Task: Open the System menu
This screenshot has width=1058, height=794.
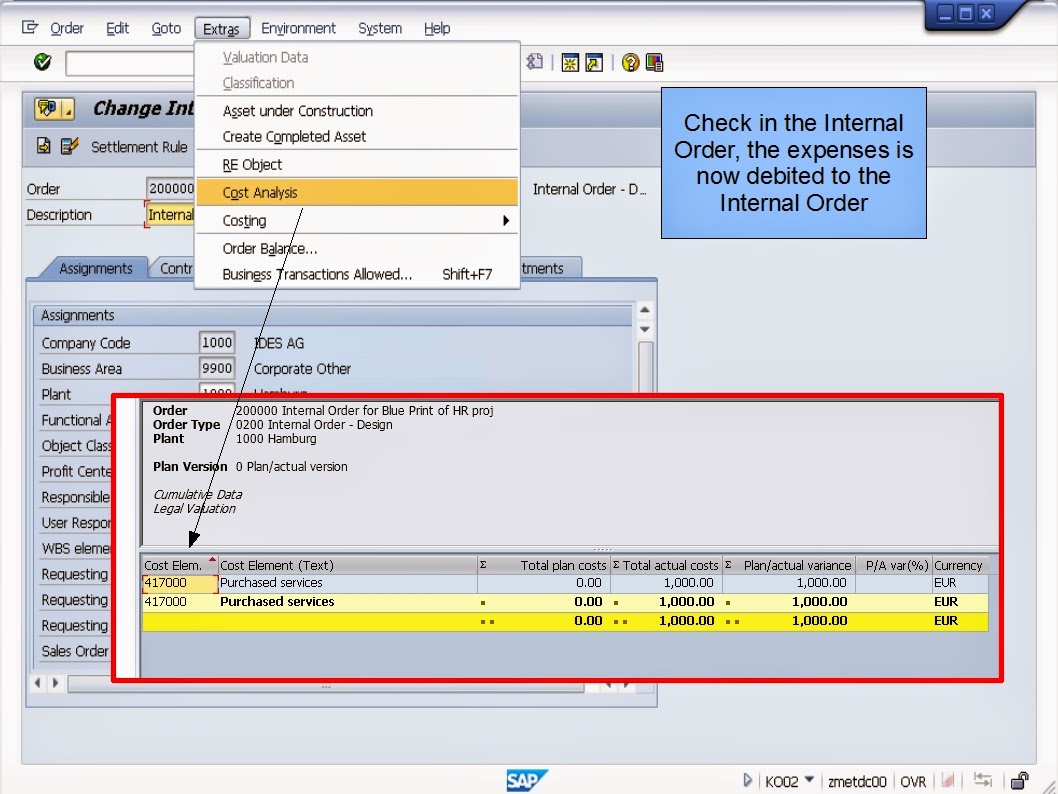Action: point(380,28)
